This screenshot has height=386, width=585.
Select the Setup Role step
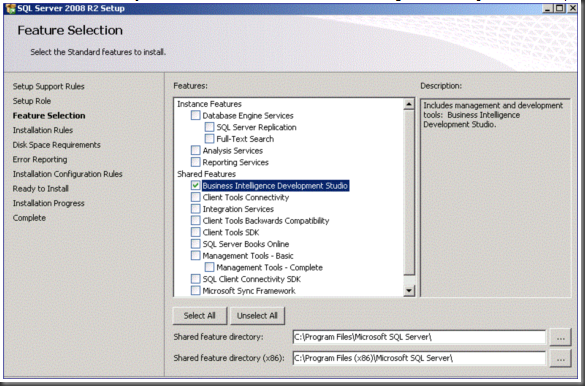[x=32, y=101]
